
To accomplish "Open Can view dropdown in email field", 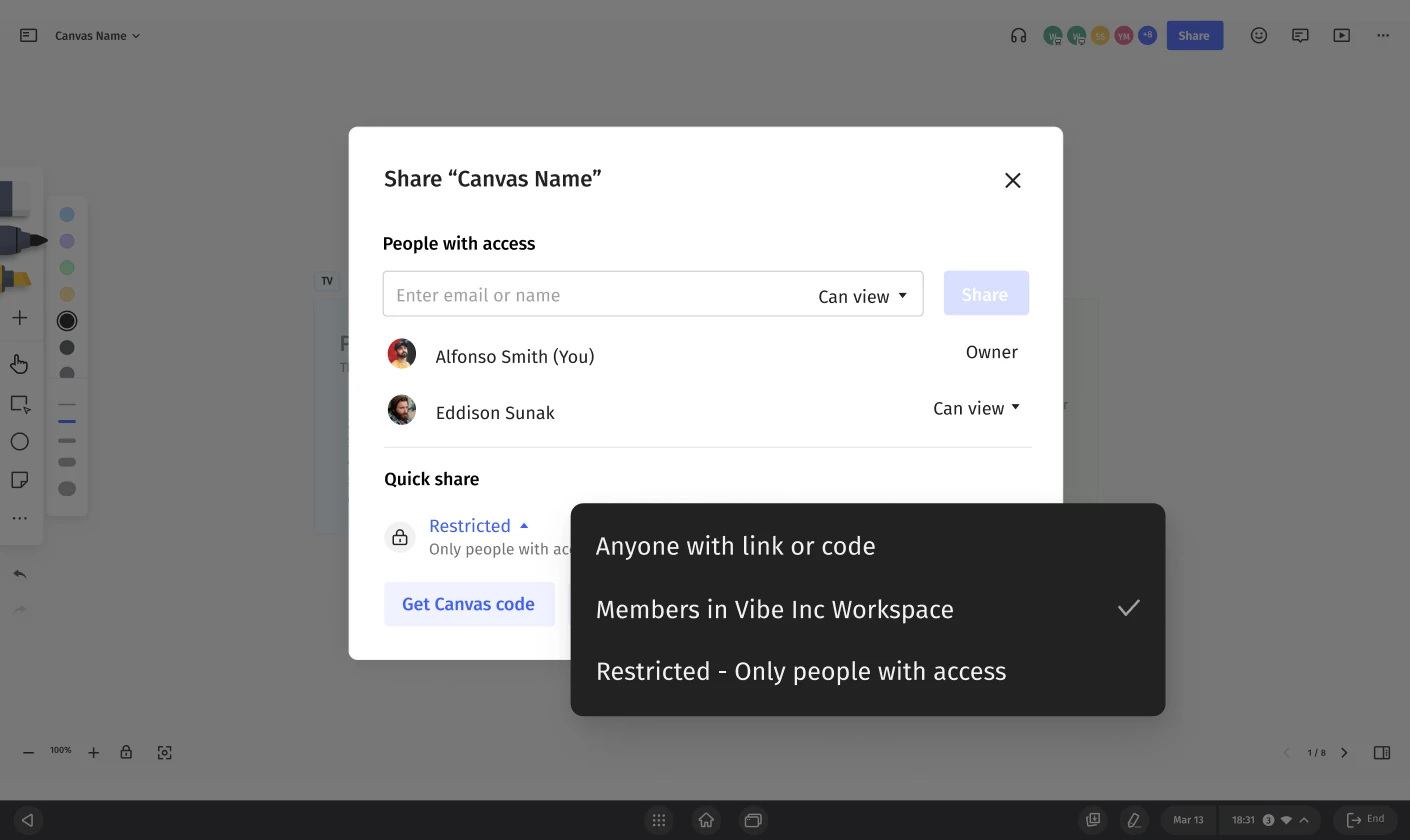I will [x=862, y=296].
